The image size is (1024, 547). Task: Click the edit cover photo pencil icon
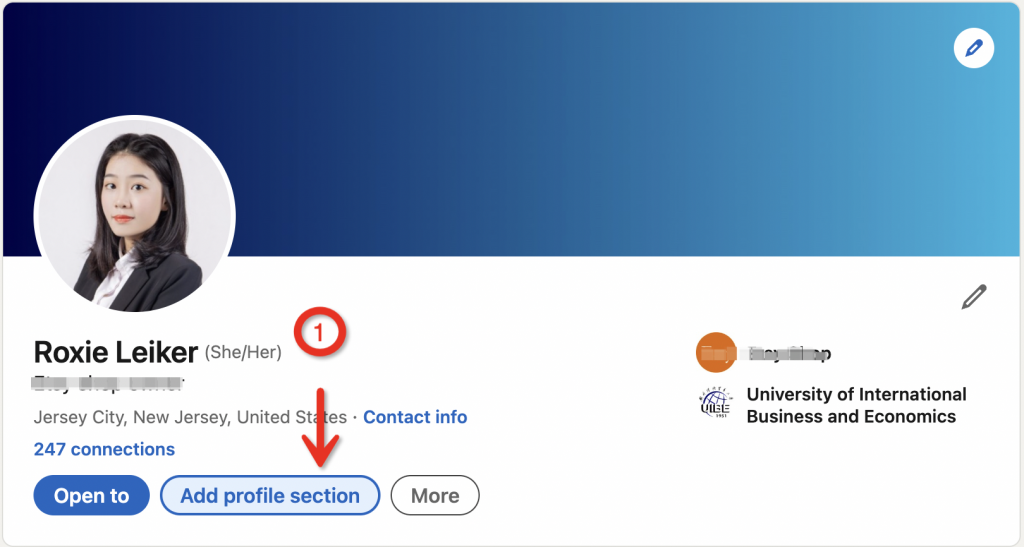(973, 47)
